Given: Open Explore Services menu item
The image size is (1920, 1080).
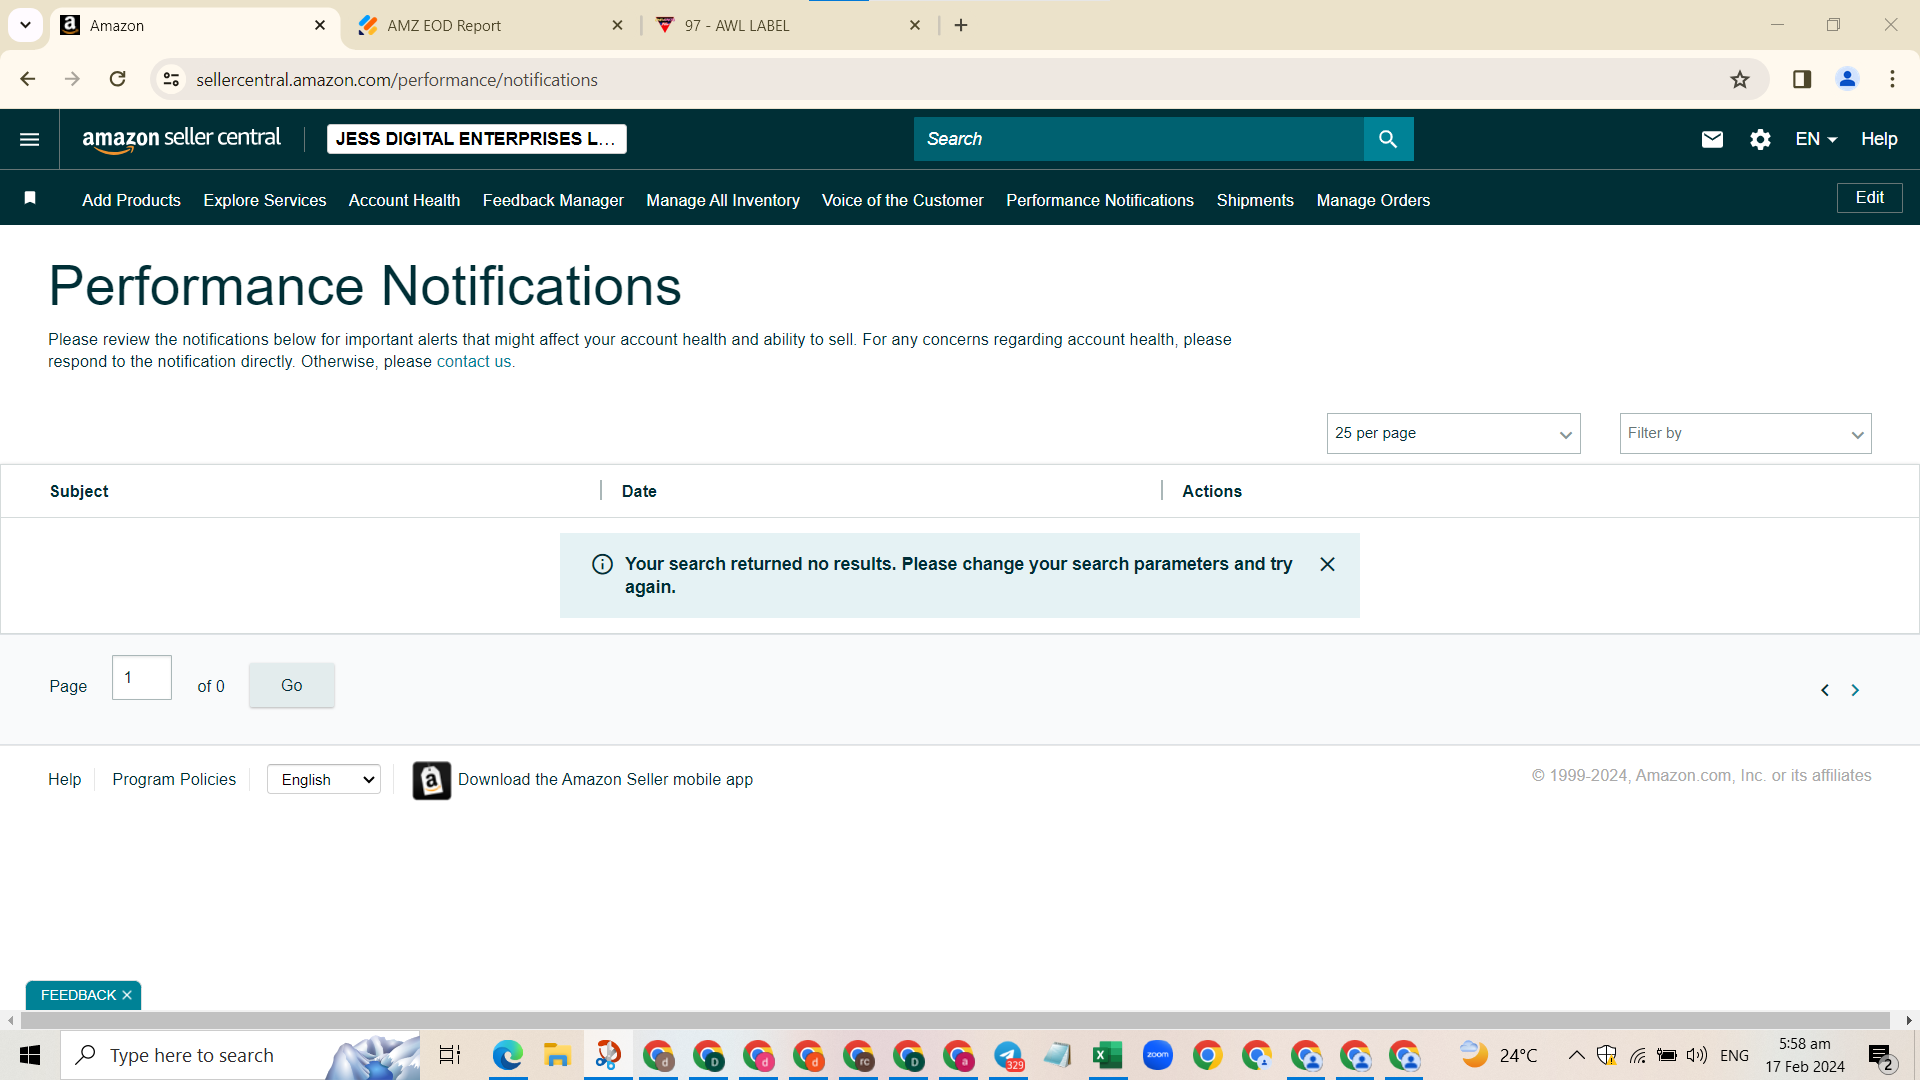Looking at the screenshot, I should (265, 200).
